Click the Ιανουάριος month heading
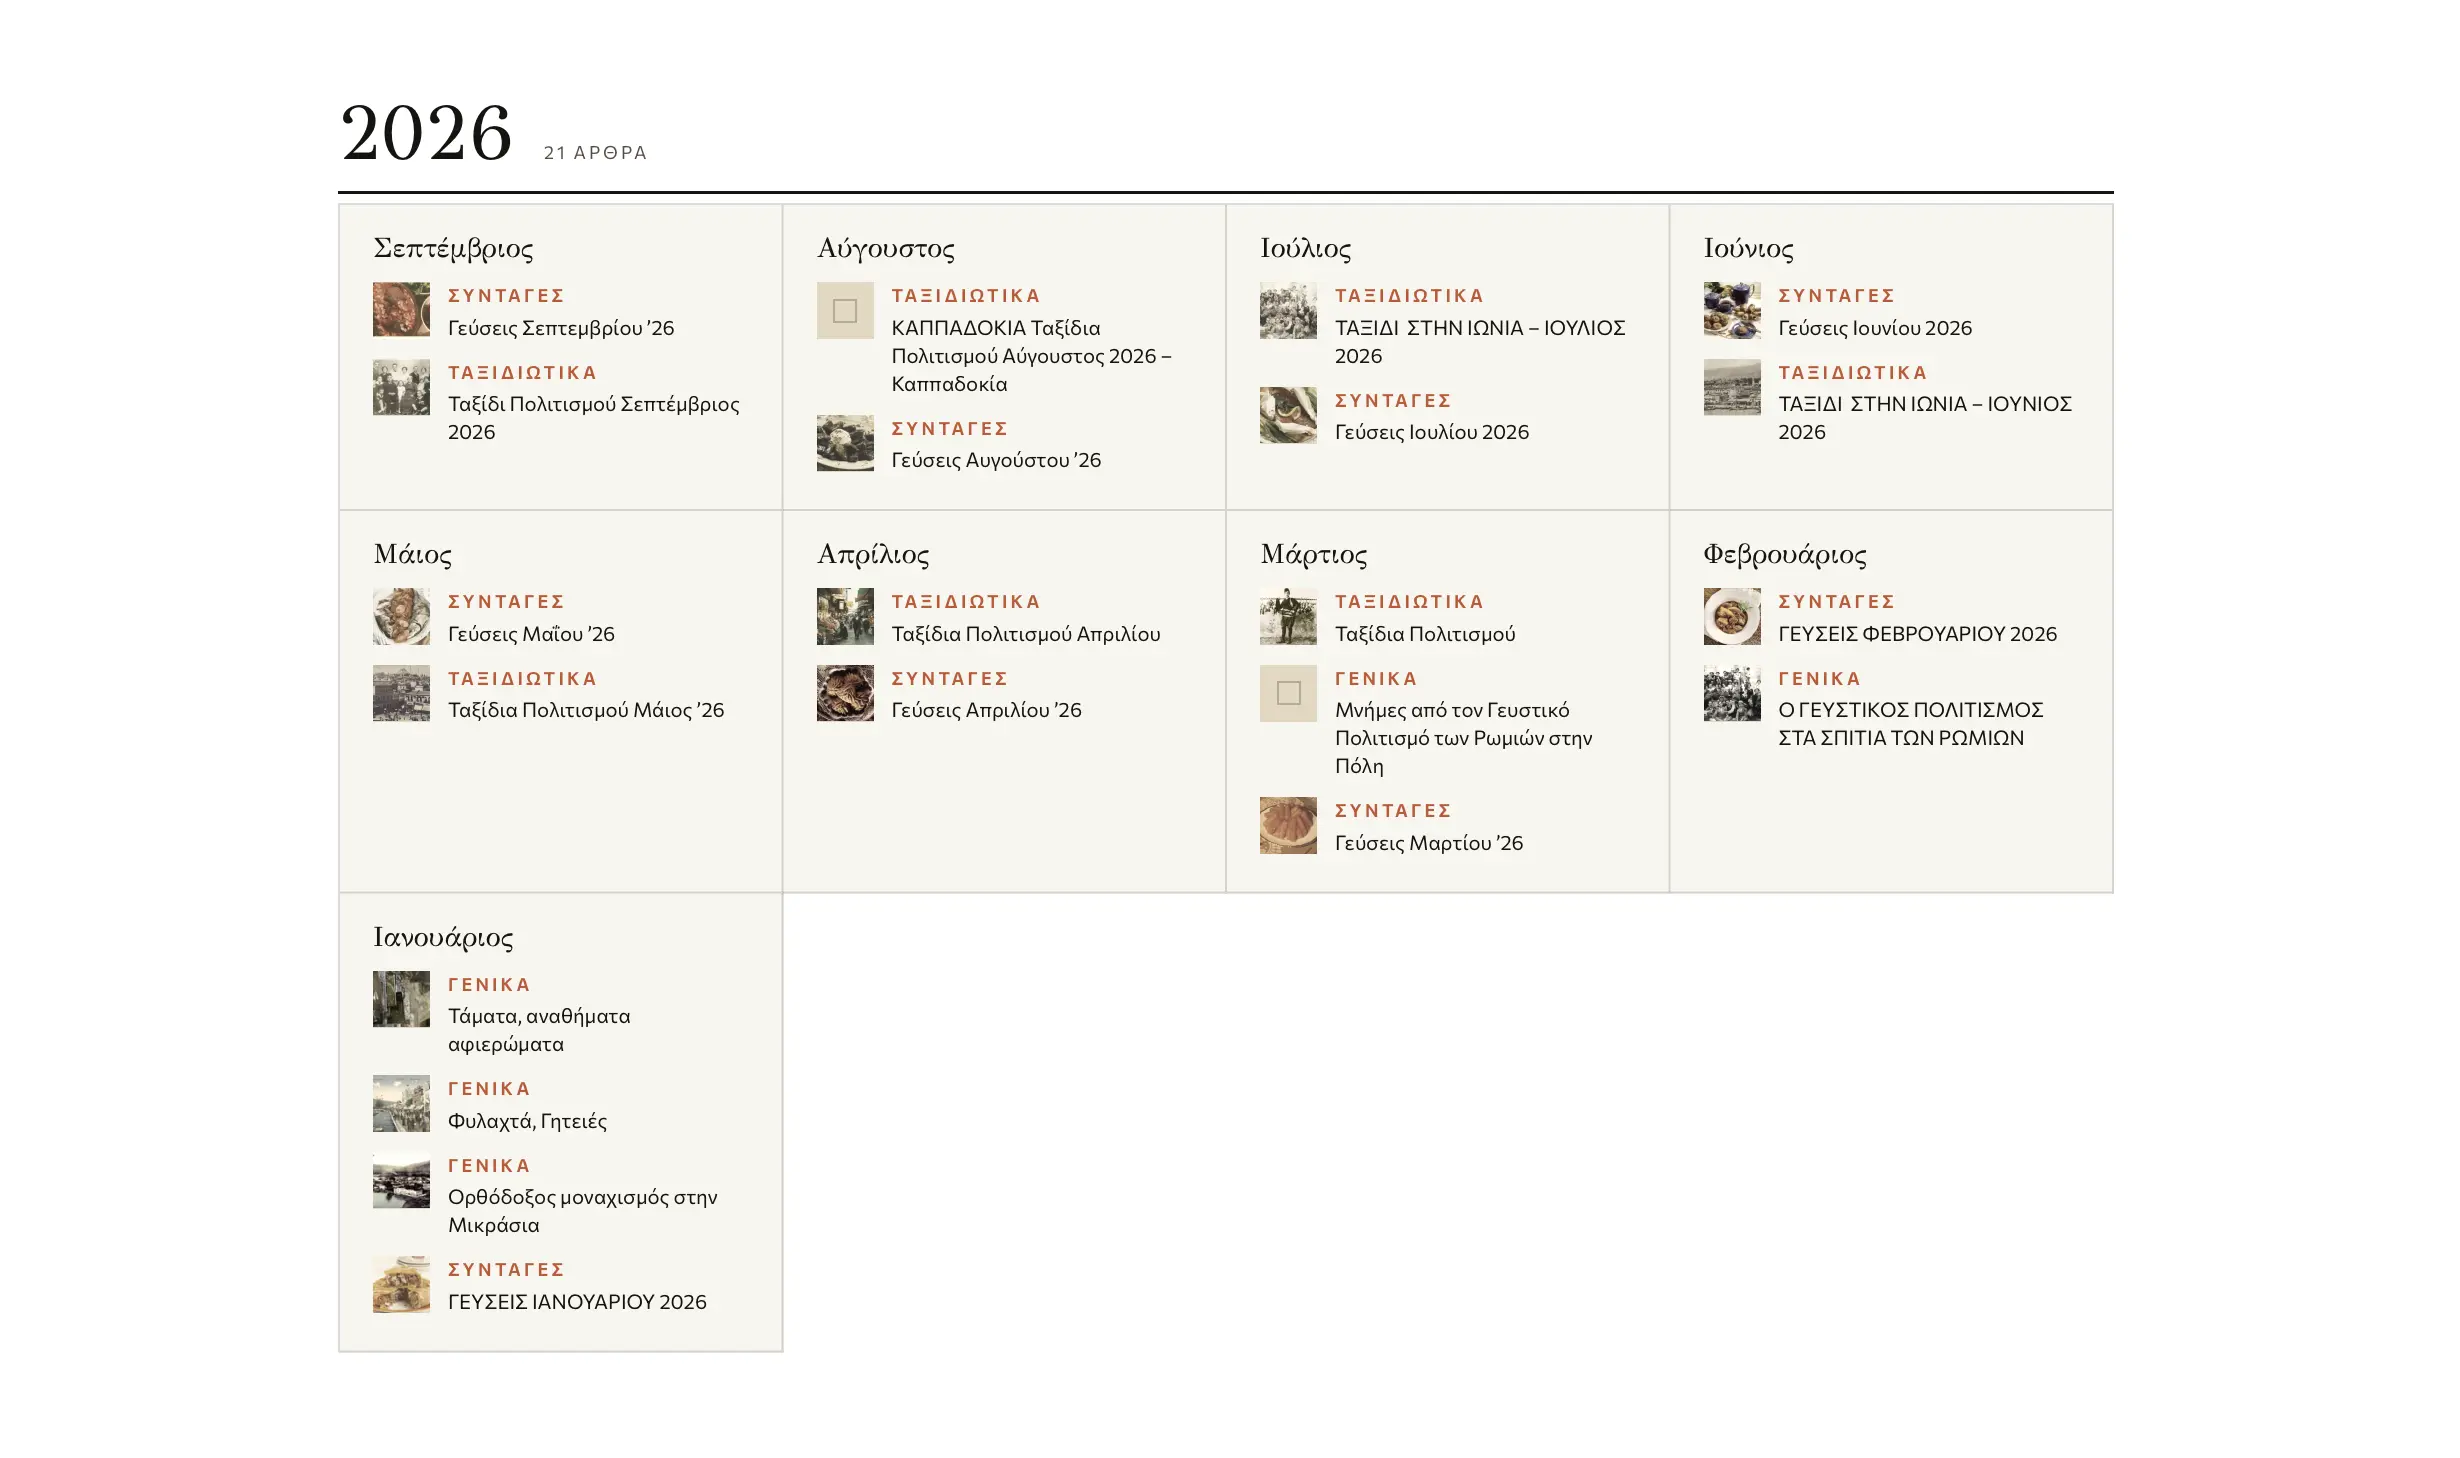 pyautogui.click(x=443, y=937)
